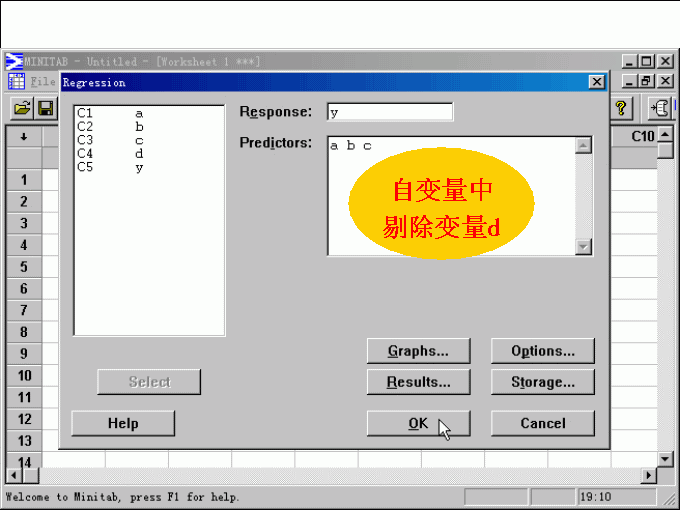Open the Results... sub-dialog
The height and width of the screenshot is (510, 680).
pyautogui.click(x=418, y=382)
